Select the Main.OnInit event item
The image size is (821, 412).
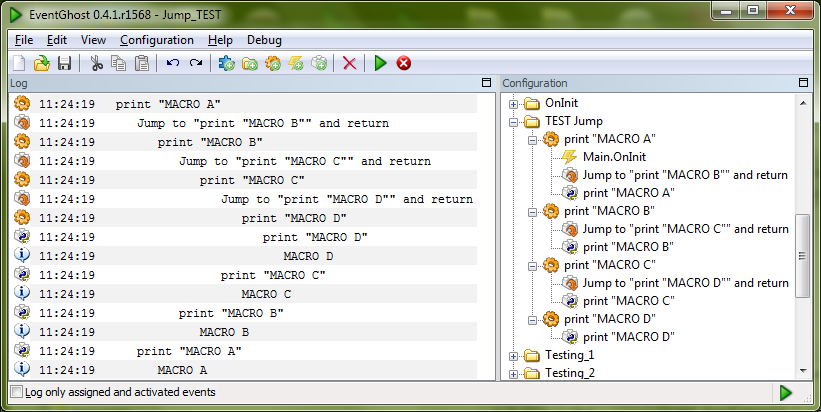614,157
